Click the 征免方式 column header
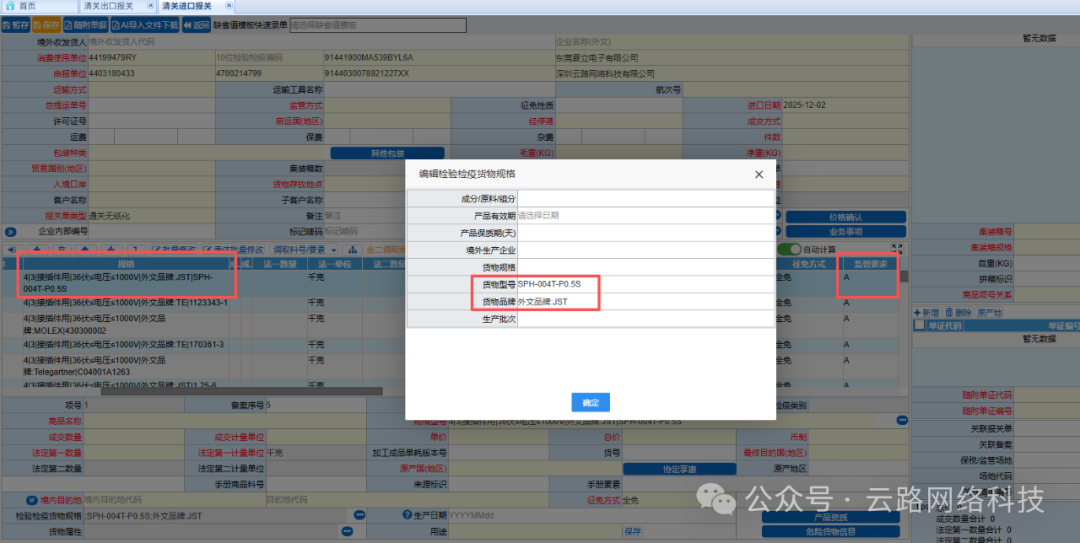Screen dimensions: 1080x543 [x=809, y=264]
